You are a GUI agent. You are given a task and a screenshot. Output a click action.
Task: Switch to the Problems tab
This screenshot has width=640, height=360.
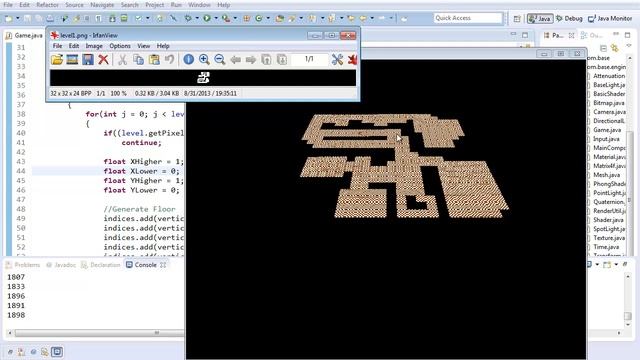(23, 265)
